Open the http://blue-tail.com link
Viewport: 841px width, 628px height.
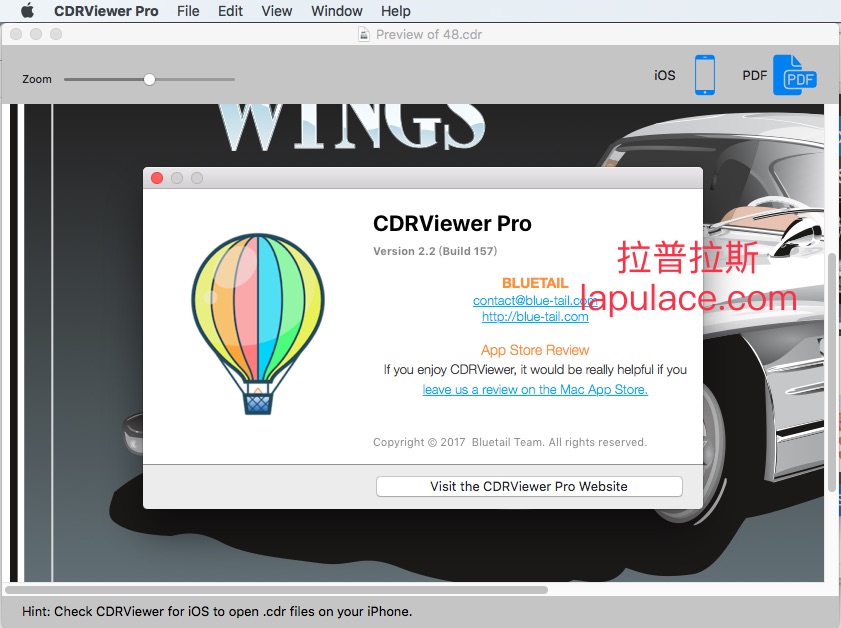(535, 316)
